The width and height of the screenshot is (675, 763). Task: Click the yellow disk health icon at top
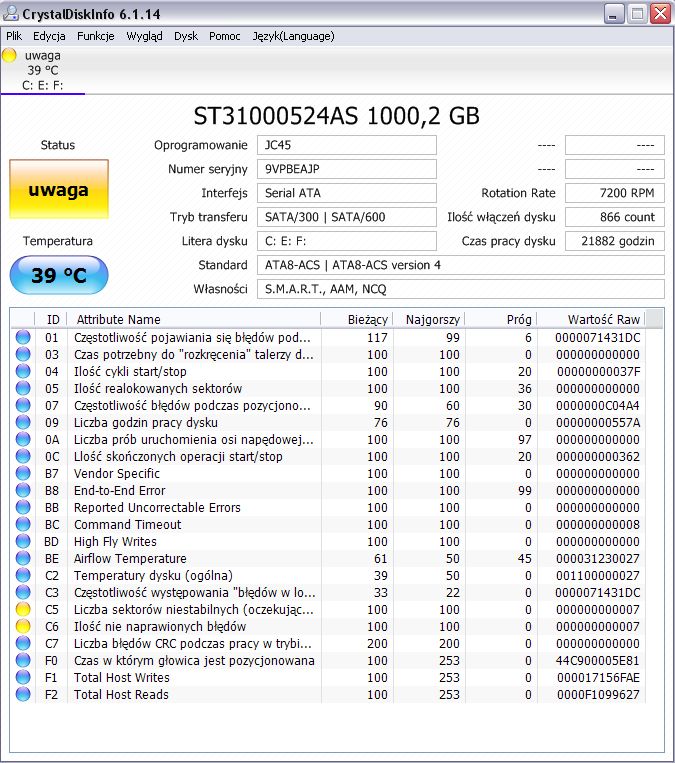9,55
